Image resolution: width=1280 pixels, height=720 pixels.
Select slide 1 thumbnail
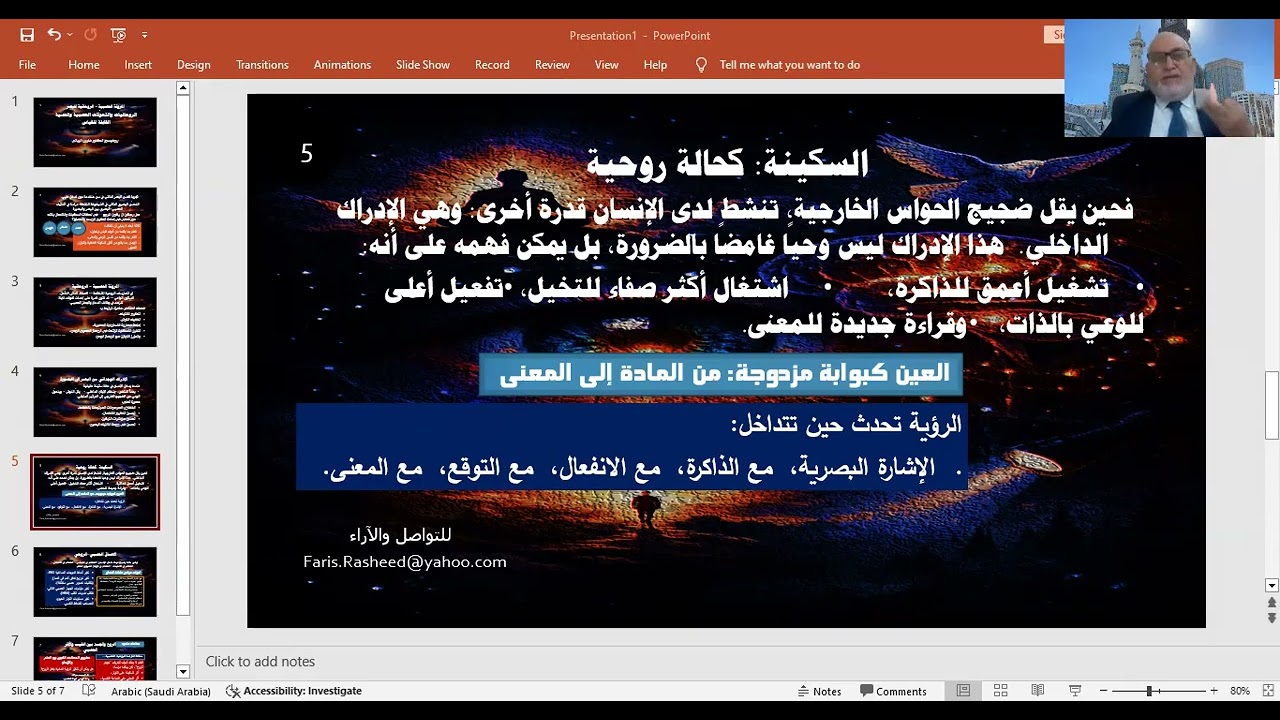coord(95,132)
